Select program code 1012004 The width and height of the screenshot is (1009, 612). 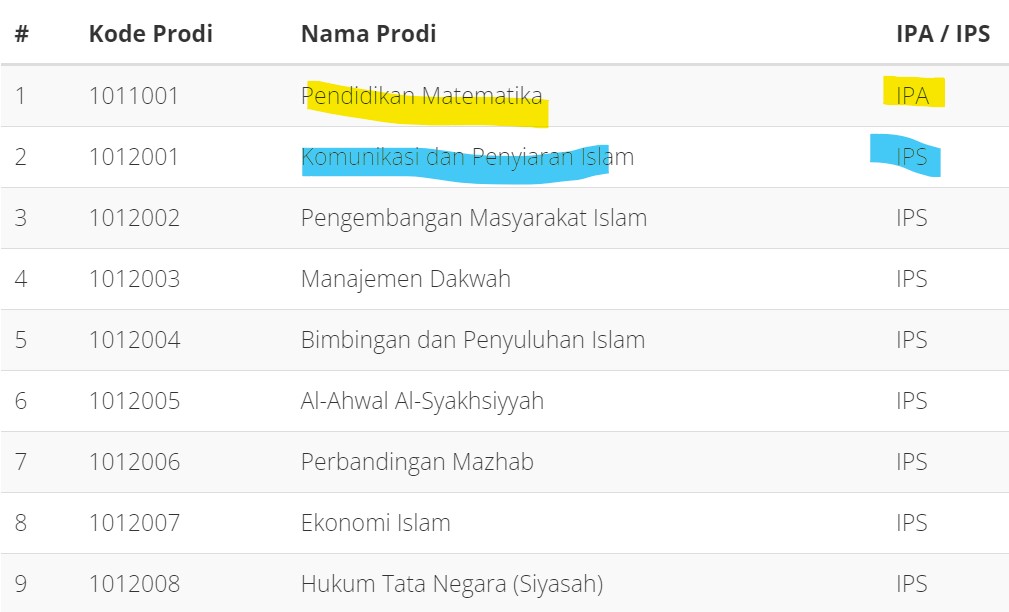click(134, 340)
